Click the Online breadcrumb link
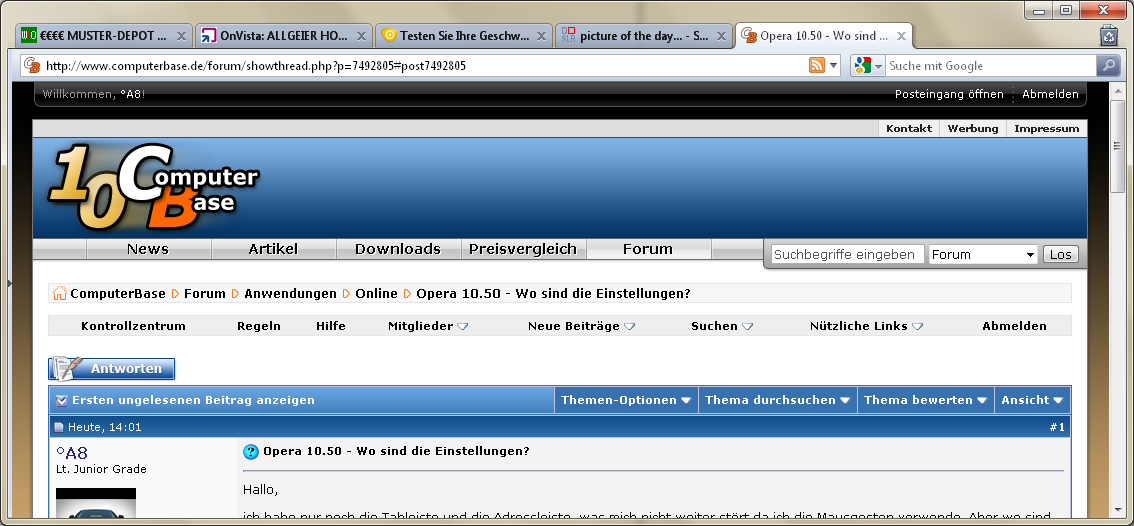The image size is (1134, 526). [x=376, y=294]
